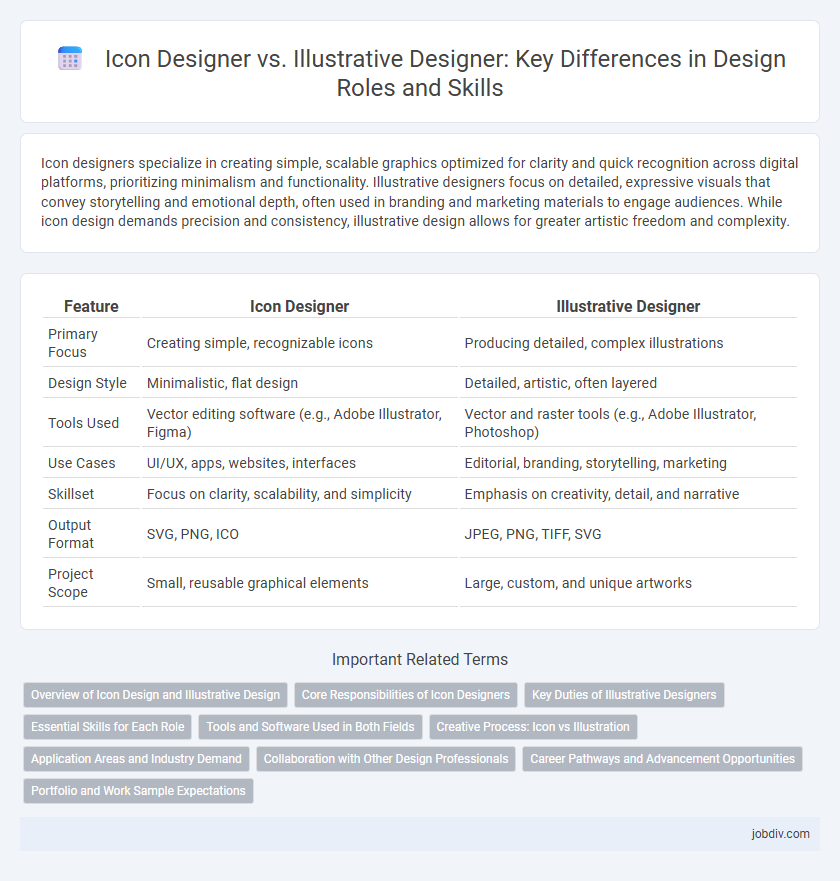Click 'Large, custom, and unique artworks' cell
The image size is (840, 881).
click(628, 583)
